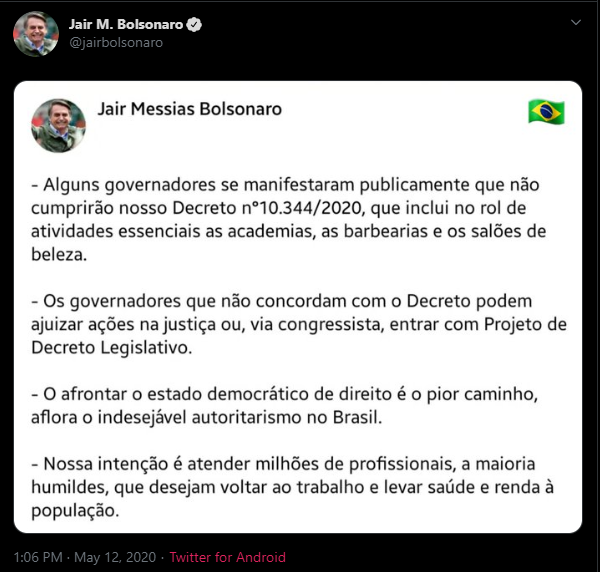Click the Brazil flag emoji in the image
This screenshot has width=600, height=572.
(546, 112)
